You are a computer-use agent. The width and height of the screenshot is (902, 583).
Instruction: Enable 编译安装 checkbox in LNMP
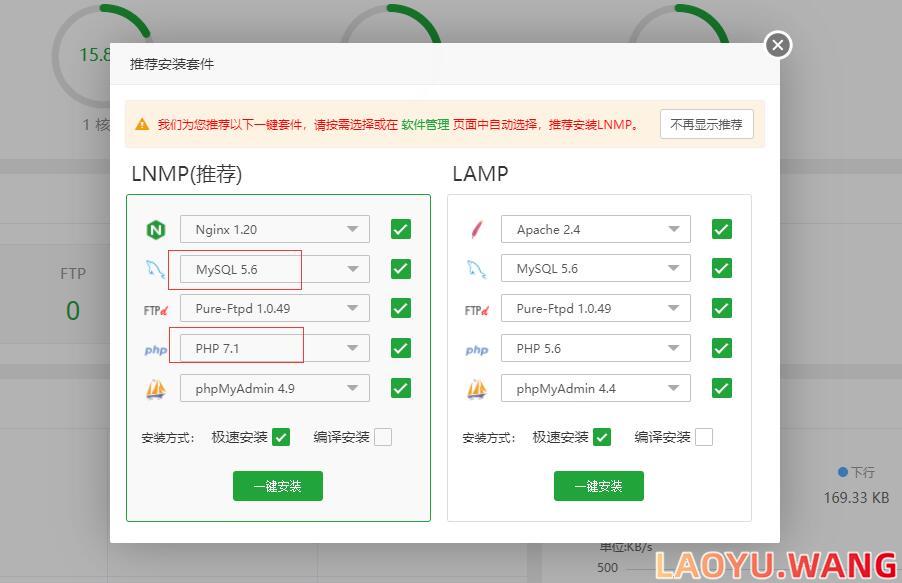click(383, 437)
